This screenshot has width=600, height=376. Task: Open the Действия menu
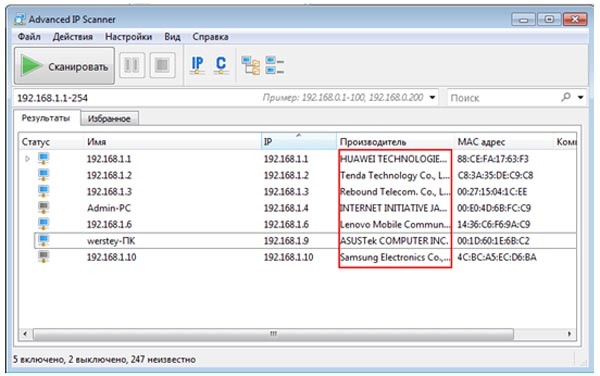coord(73,37)
